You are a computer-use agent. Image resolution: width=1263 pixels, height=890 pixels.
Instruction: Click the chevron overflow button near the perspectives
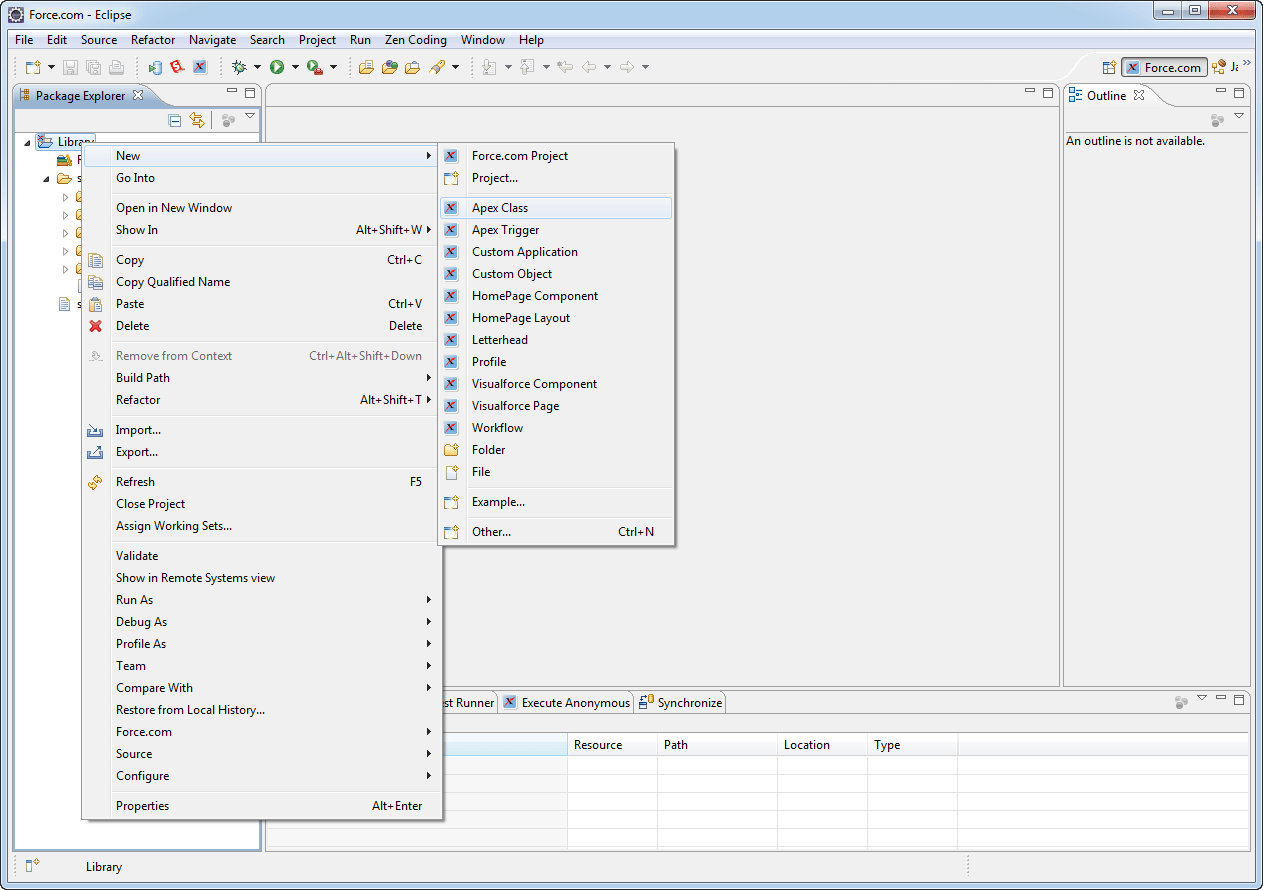(1247, 62)
